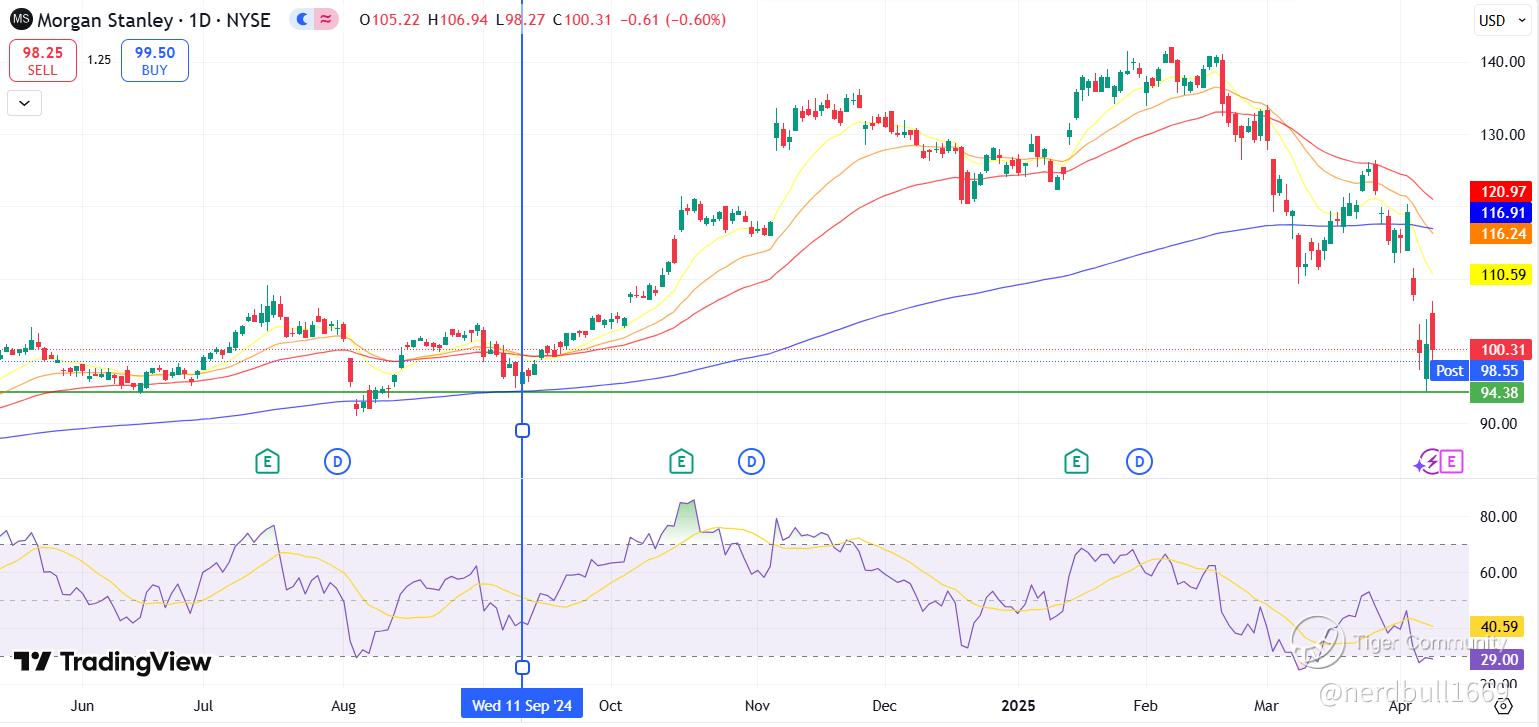1539x727 pixels.
Task: Click the TradingView logo
Action: pos(112,662)
